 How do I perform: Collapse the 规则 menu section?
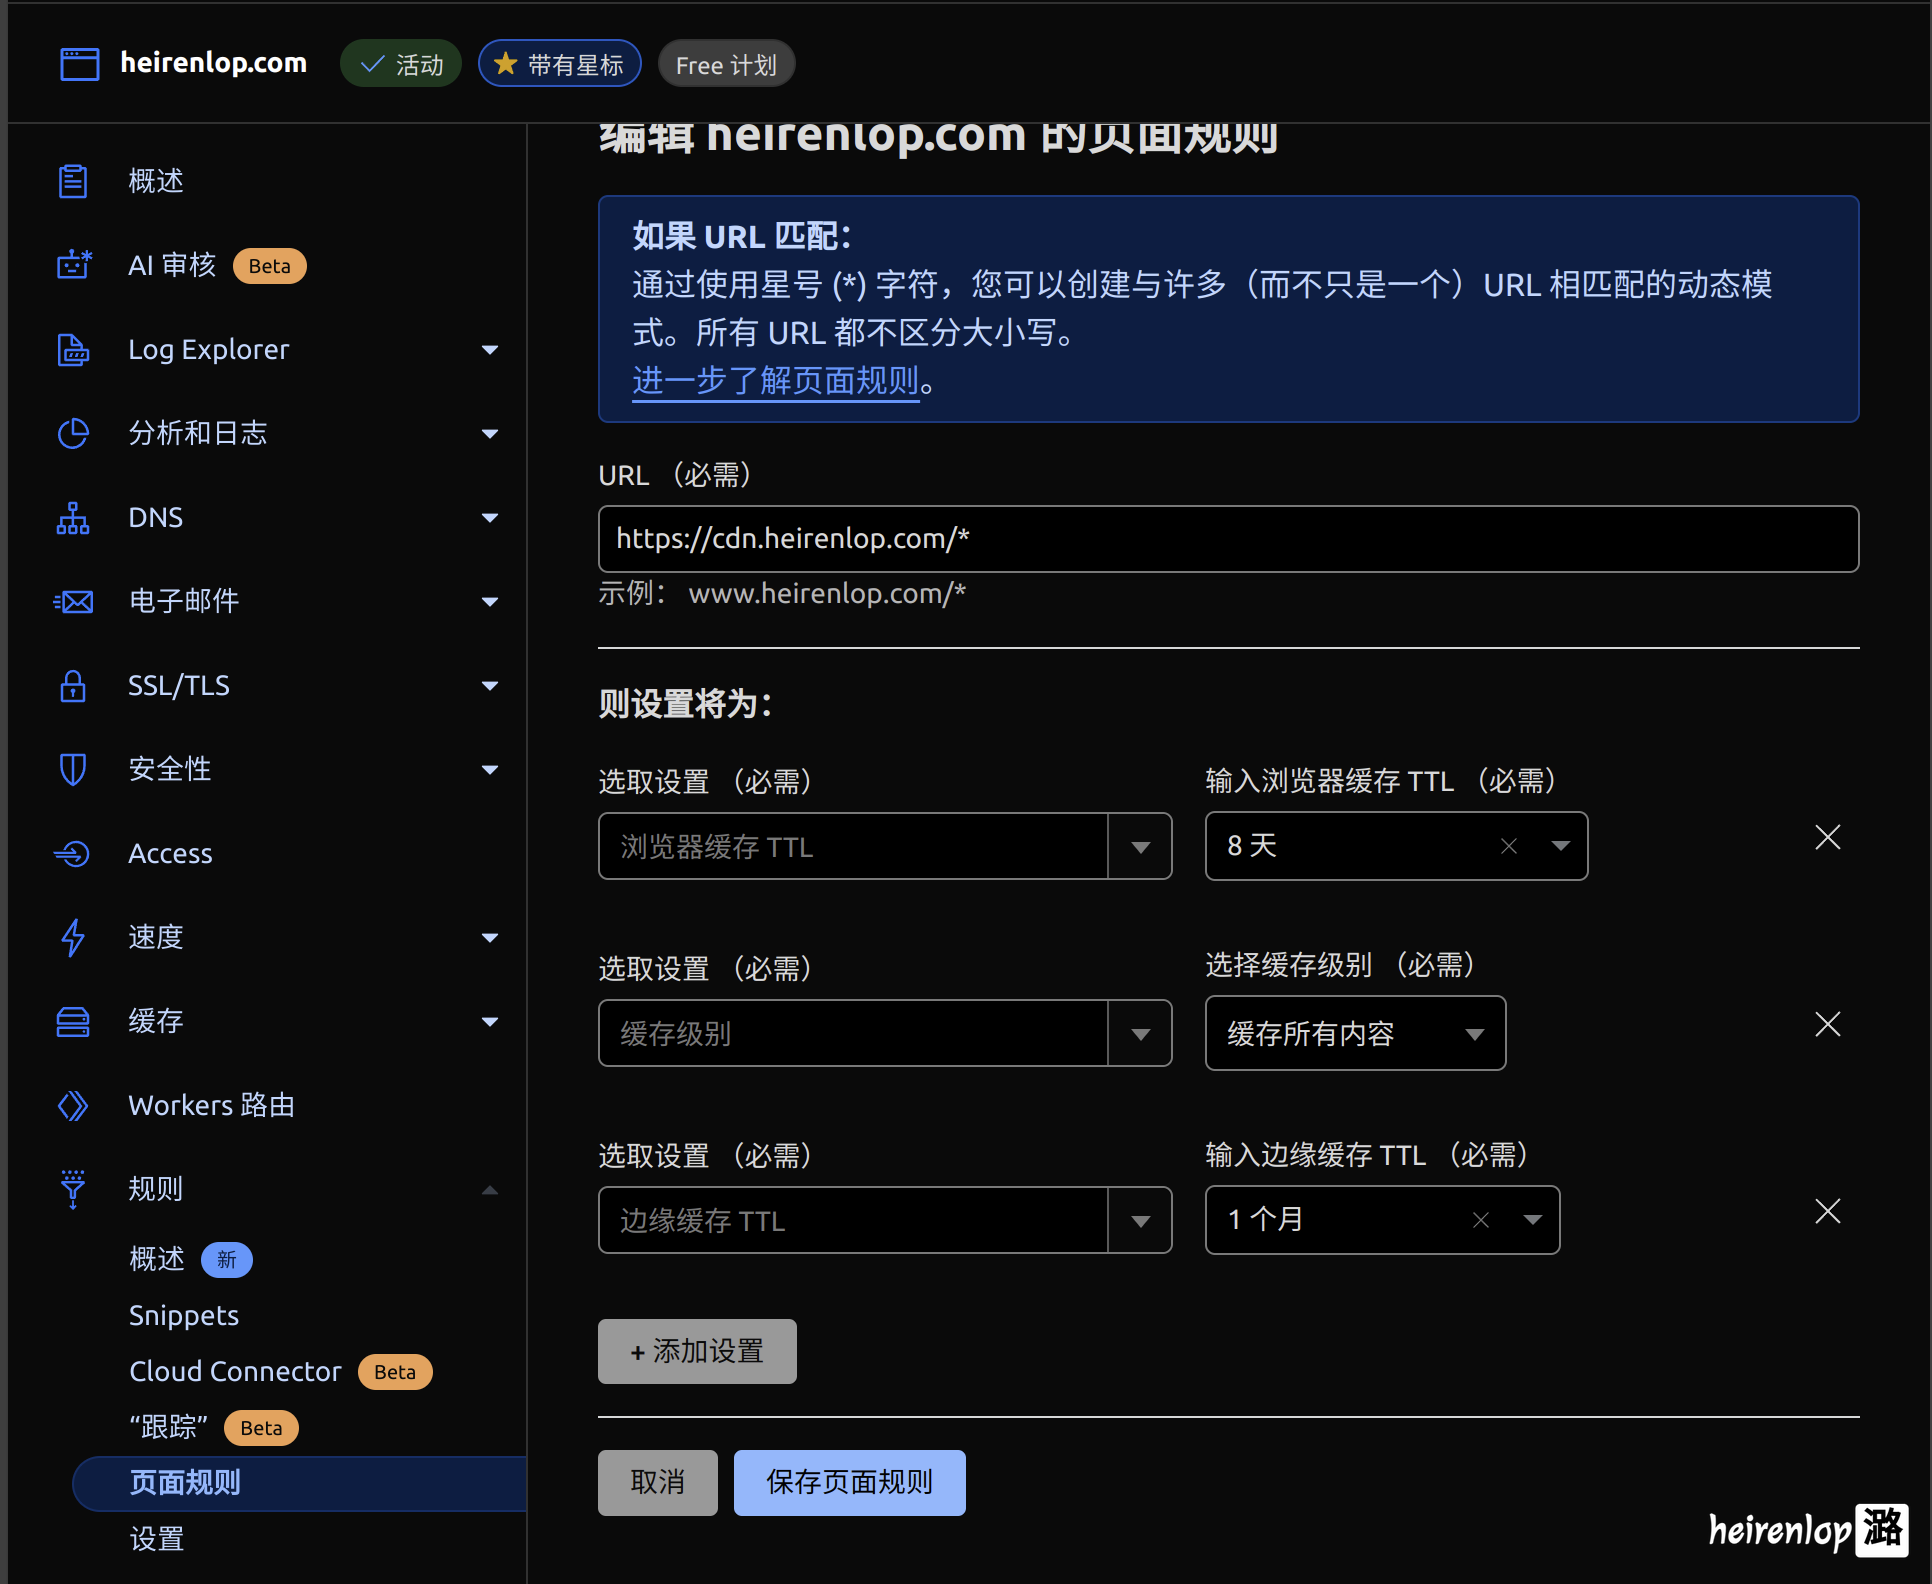(490, 1190)
